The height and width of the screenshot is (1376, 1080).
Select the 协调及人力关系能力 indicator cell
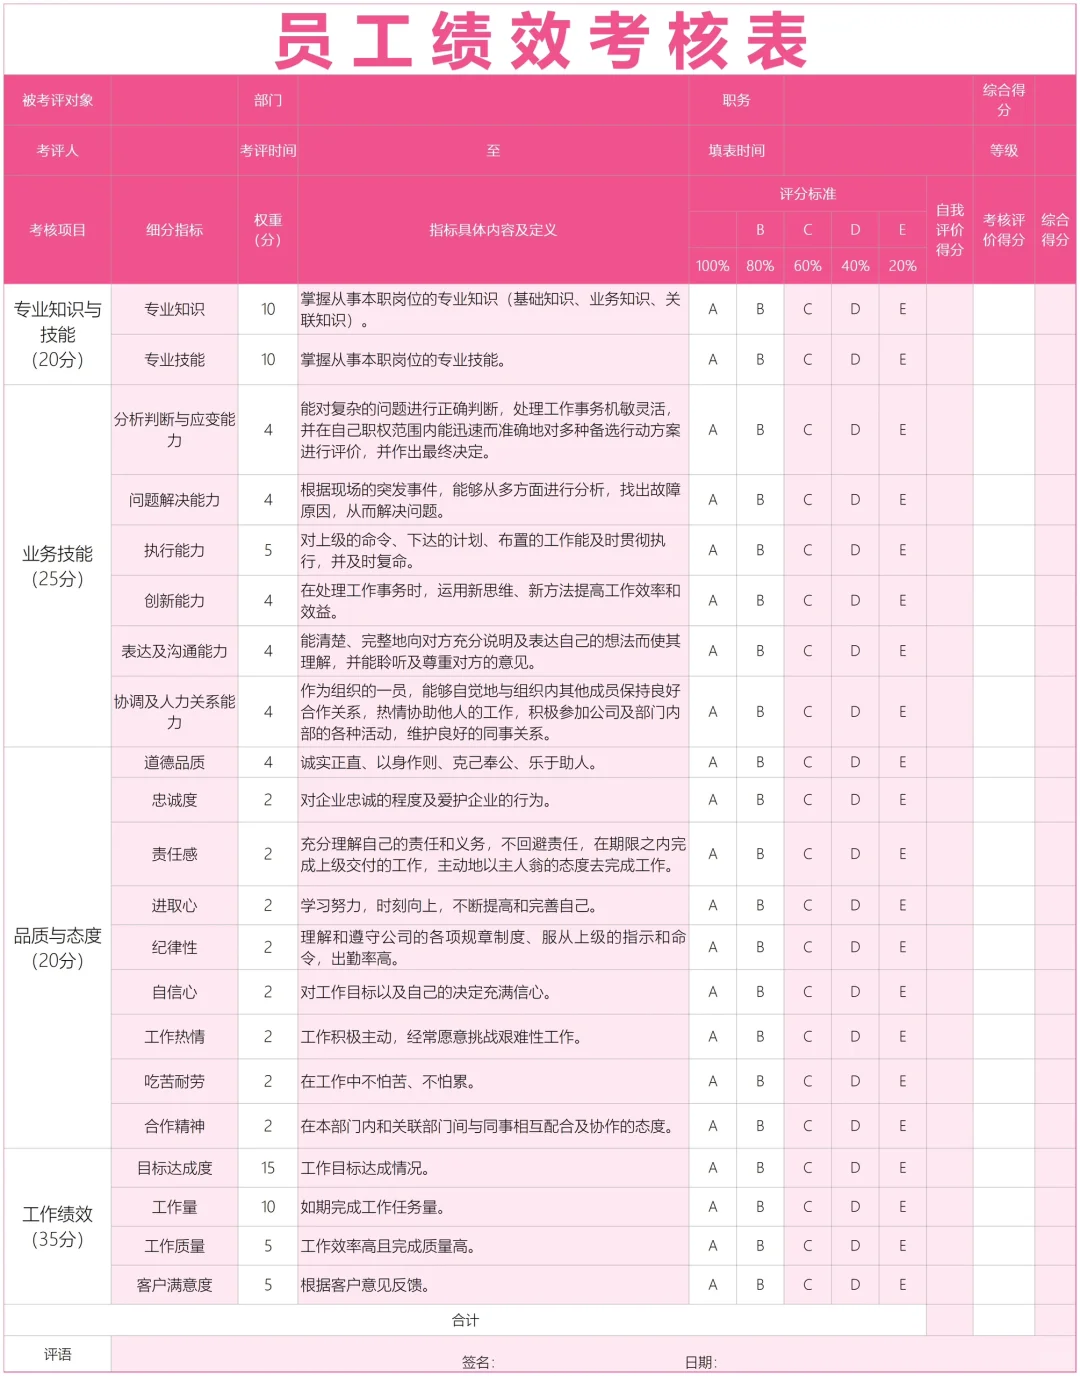[x=174, y=712]
